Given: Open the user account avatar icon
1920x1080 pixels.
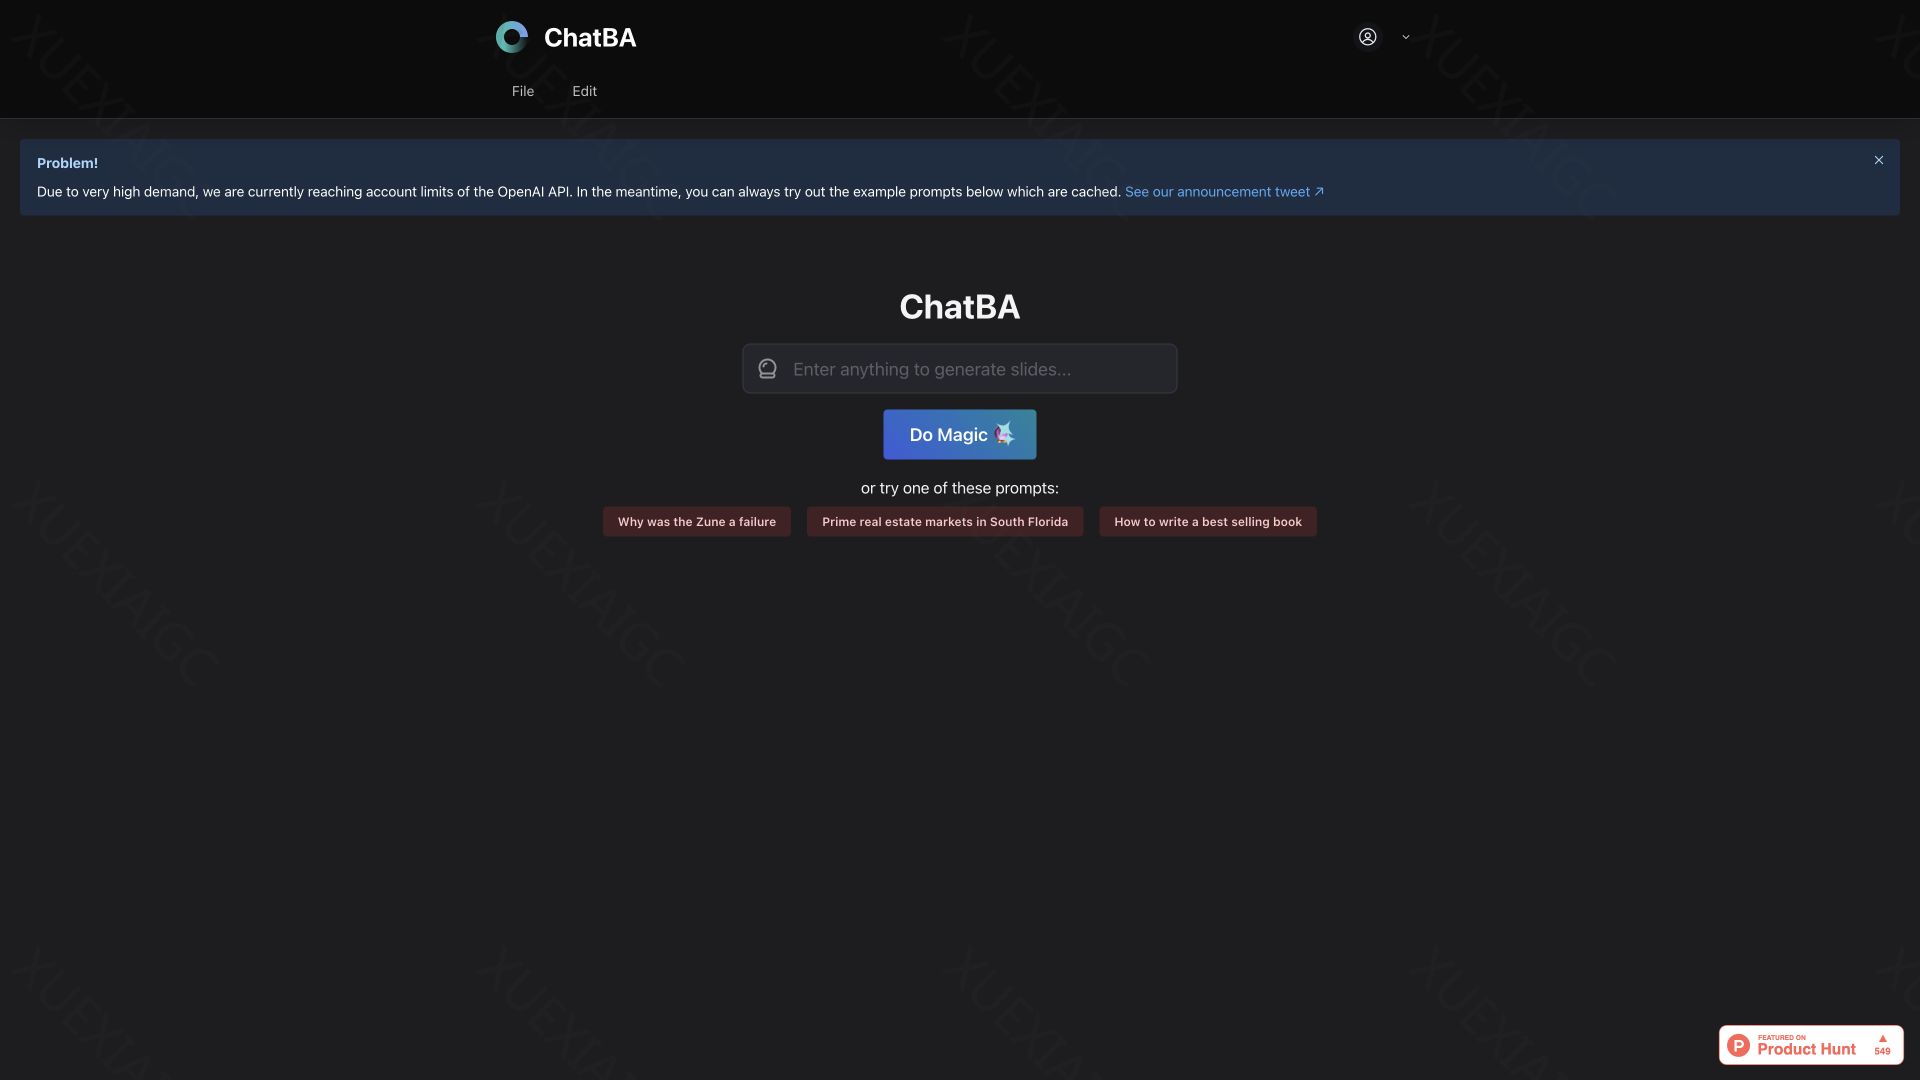Looking at the screenshot, I should click(1367, 37).
